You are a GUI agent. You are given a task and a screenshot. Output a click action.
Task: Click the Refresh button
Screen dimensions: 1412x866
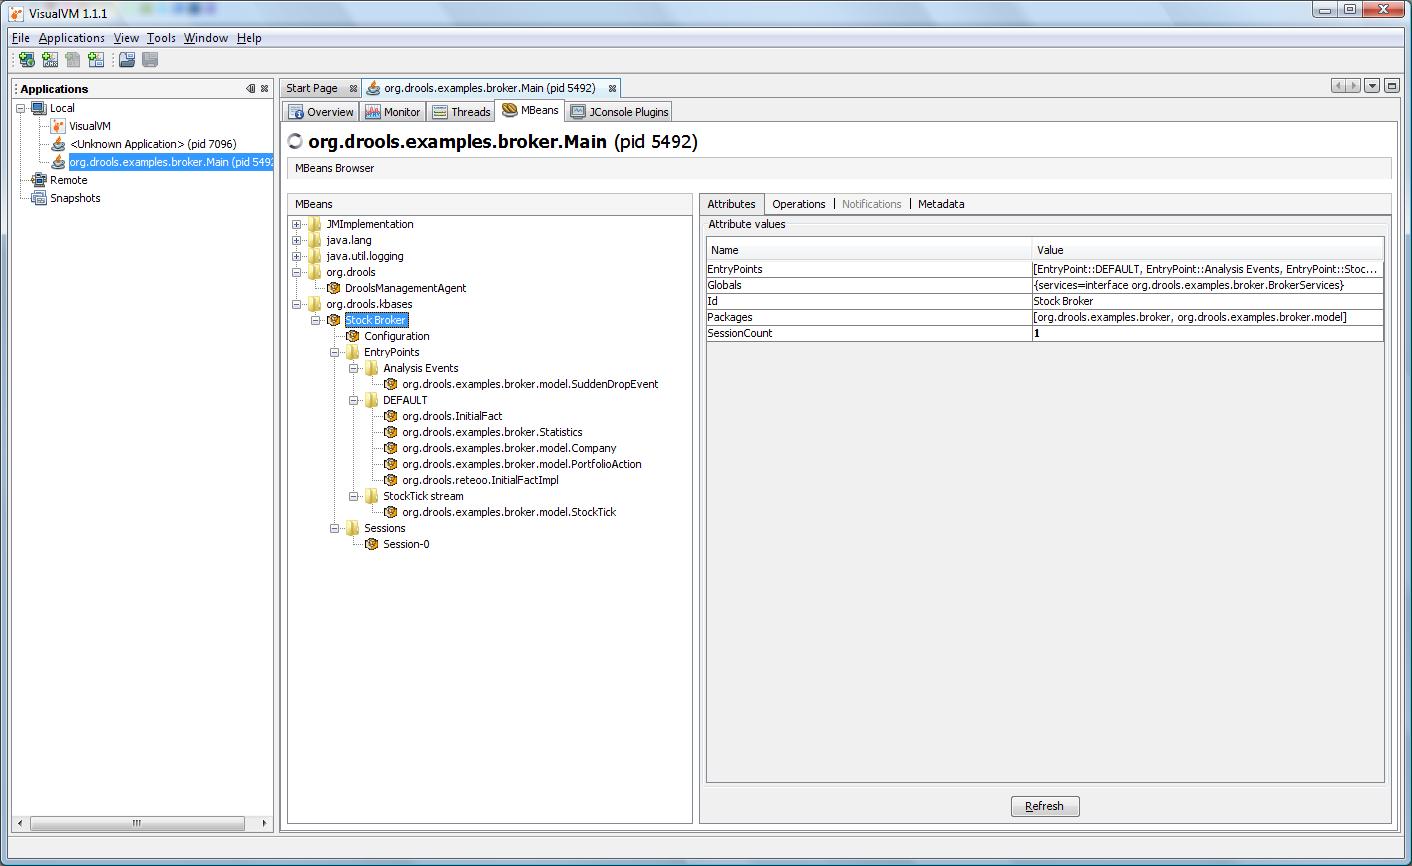1045,806
